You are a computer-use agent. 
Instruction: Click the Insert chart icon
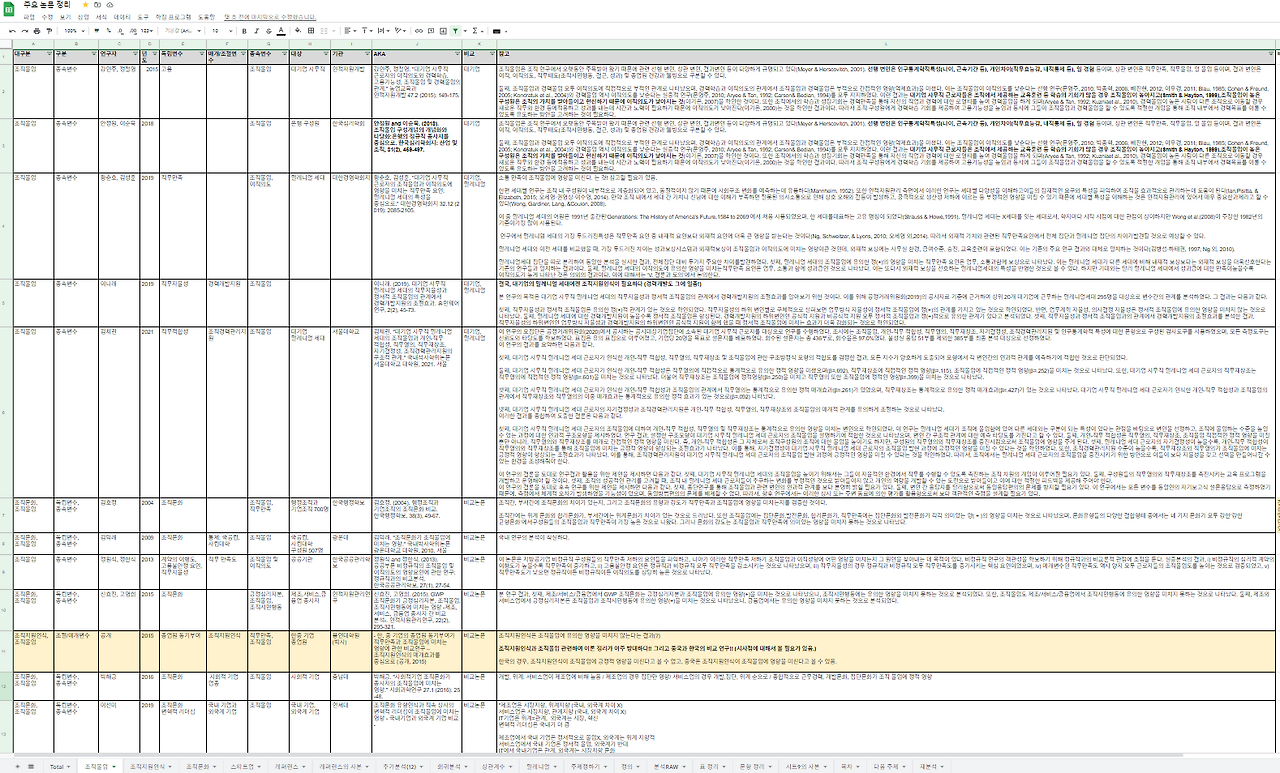pyautogui.click(x=443, y=31)
